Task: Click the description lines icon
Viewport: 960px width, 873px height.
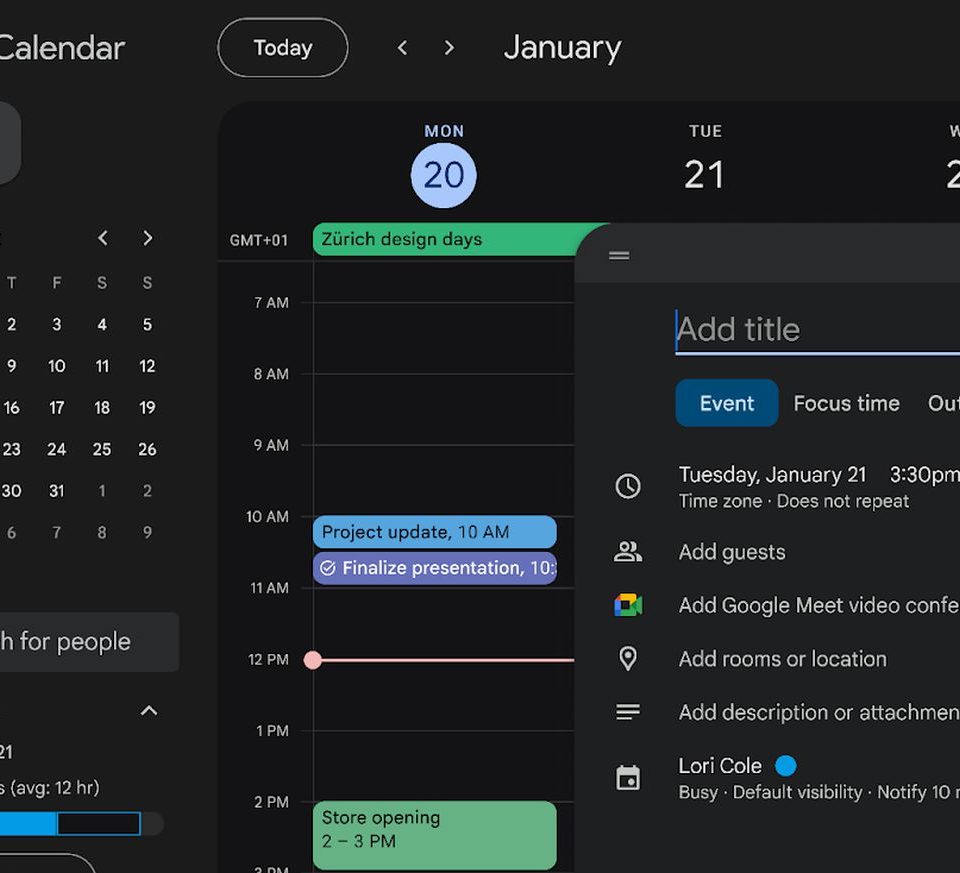Action: tap(628, 712)
